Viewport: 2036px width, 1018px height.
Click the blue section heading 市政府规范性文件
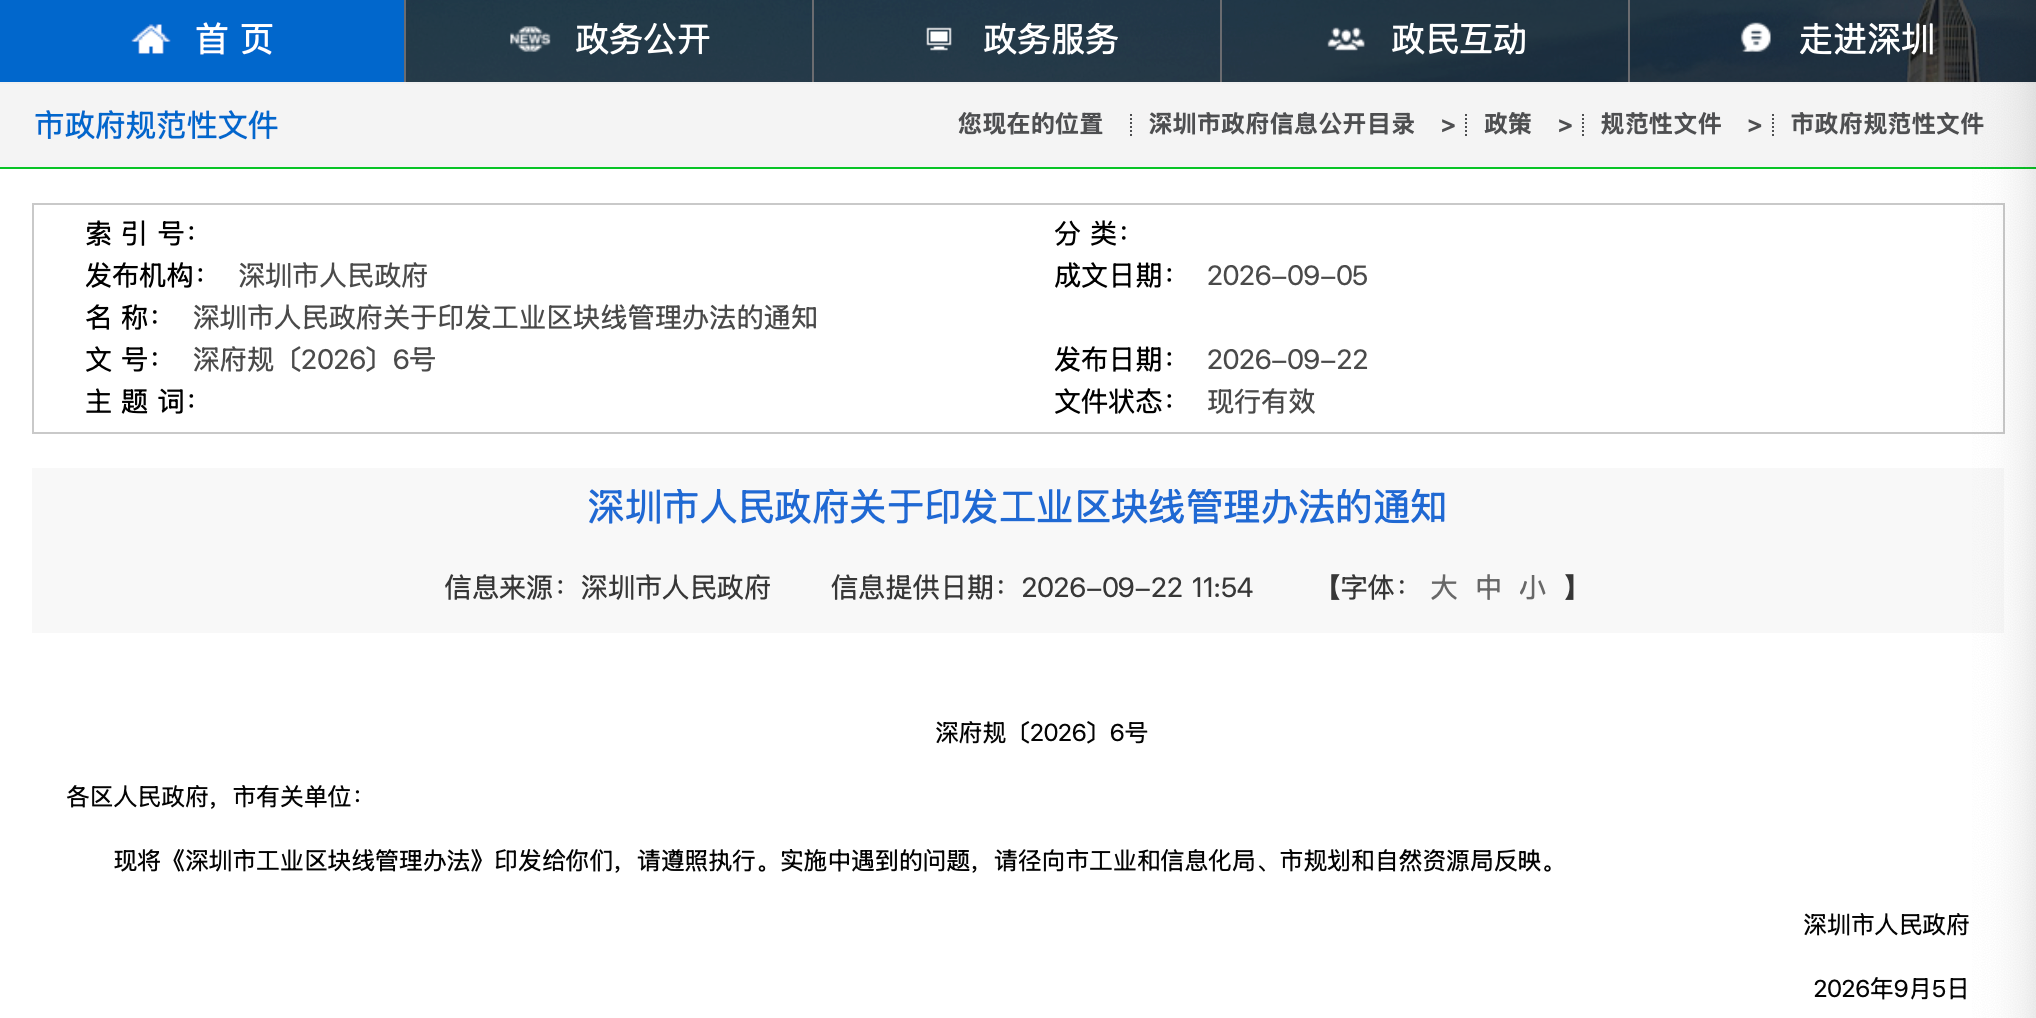coord(156,125)
